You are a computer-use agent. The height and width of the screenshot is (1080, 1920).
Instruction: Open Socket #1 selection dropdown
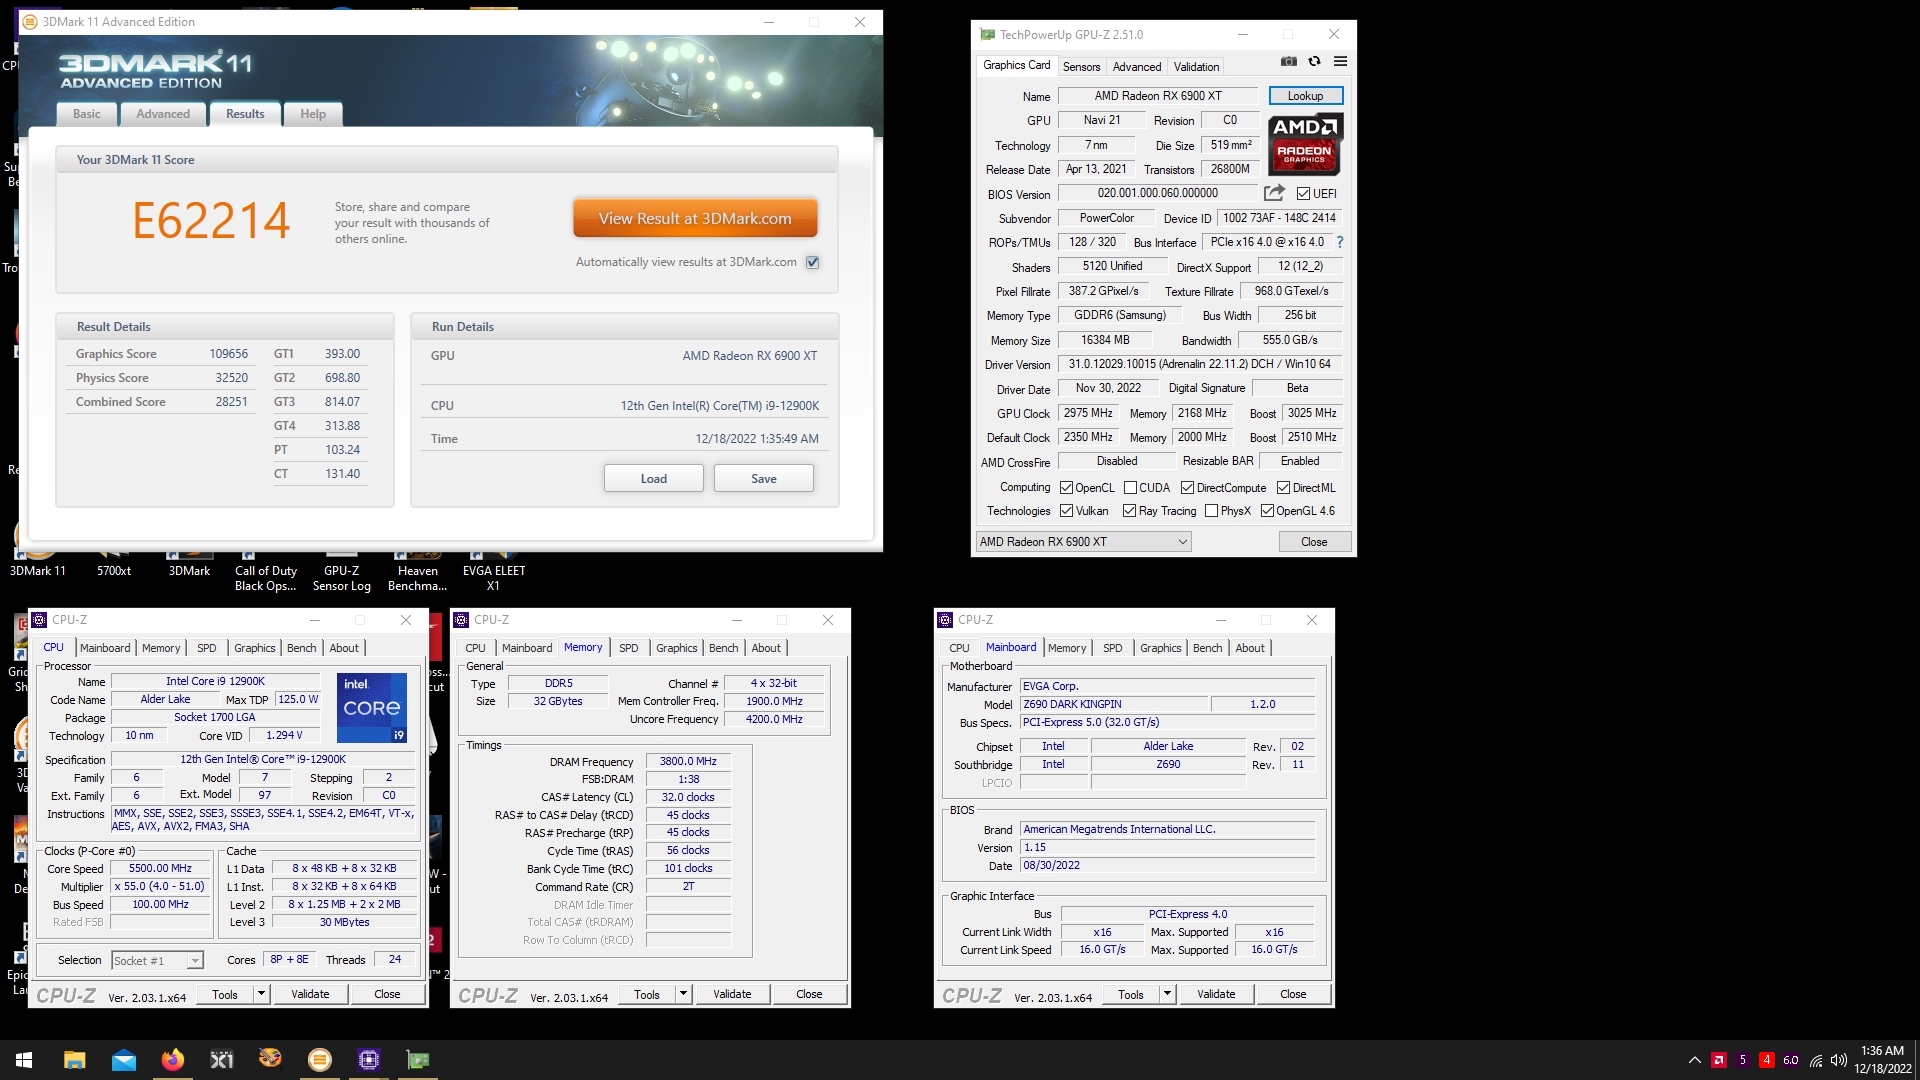coord(157,961)
